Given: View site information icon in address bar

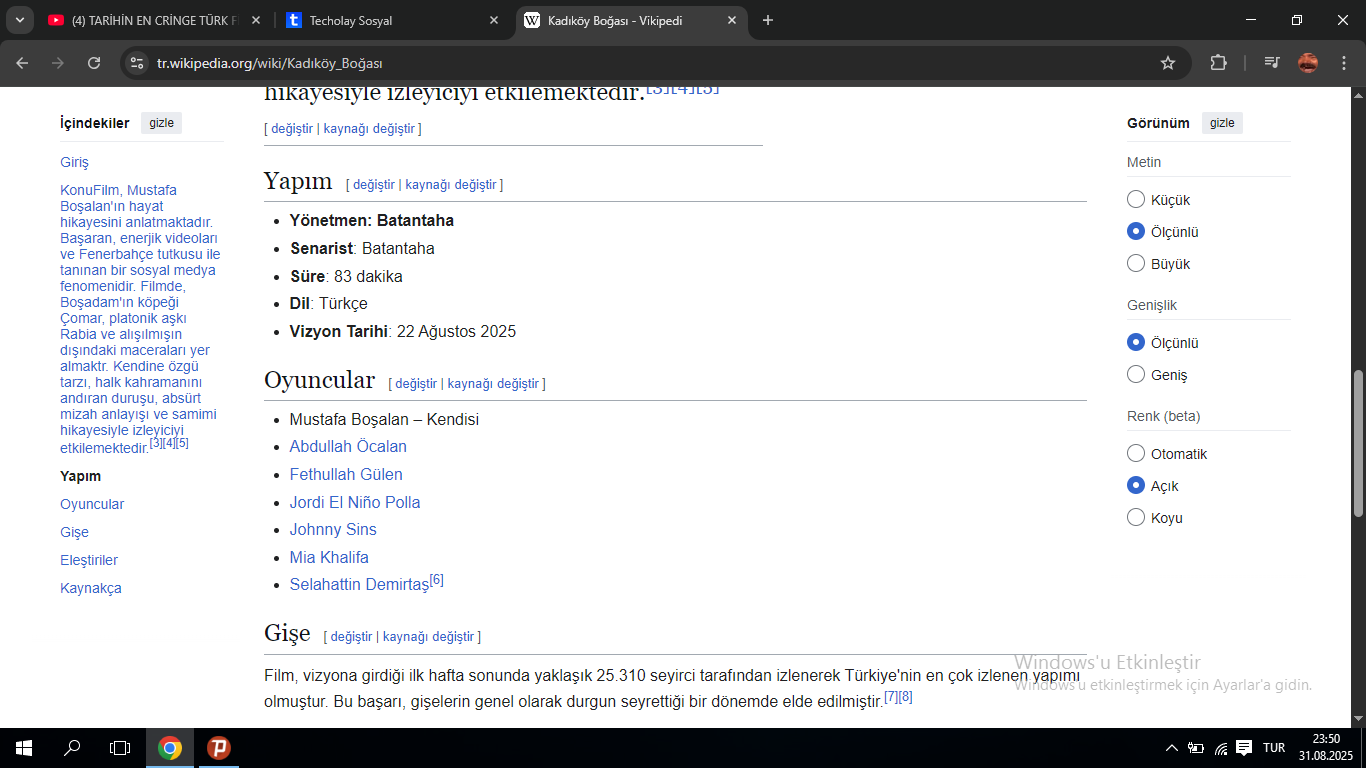Looking at the screenshot, I should (138, 63).
